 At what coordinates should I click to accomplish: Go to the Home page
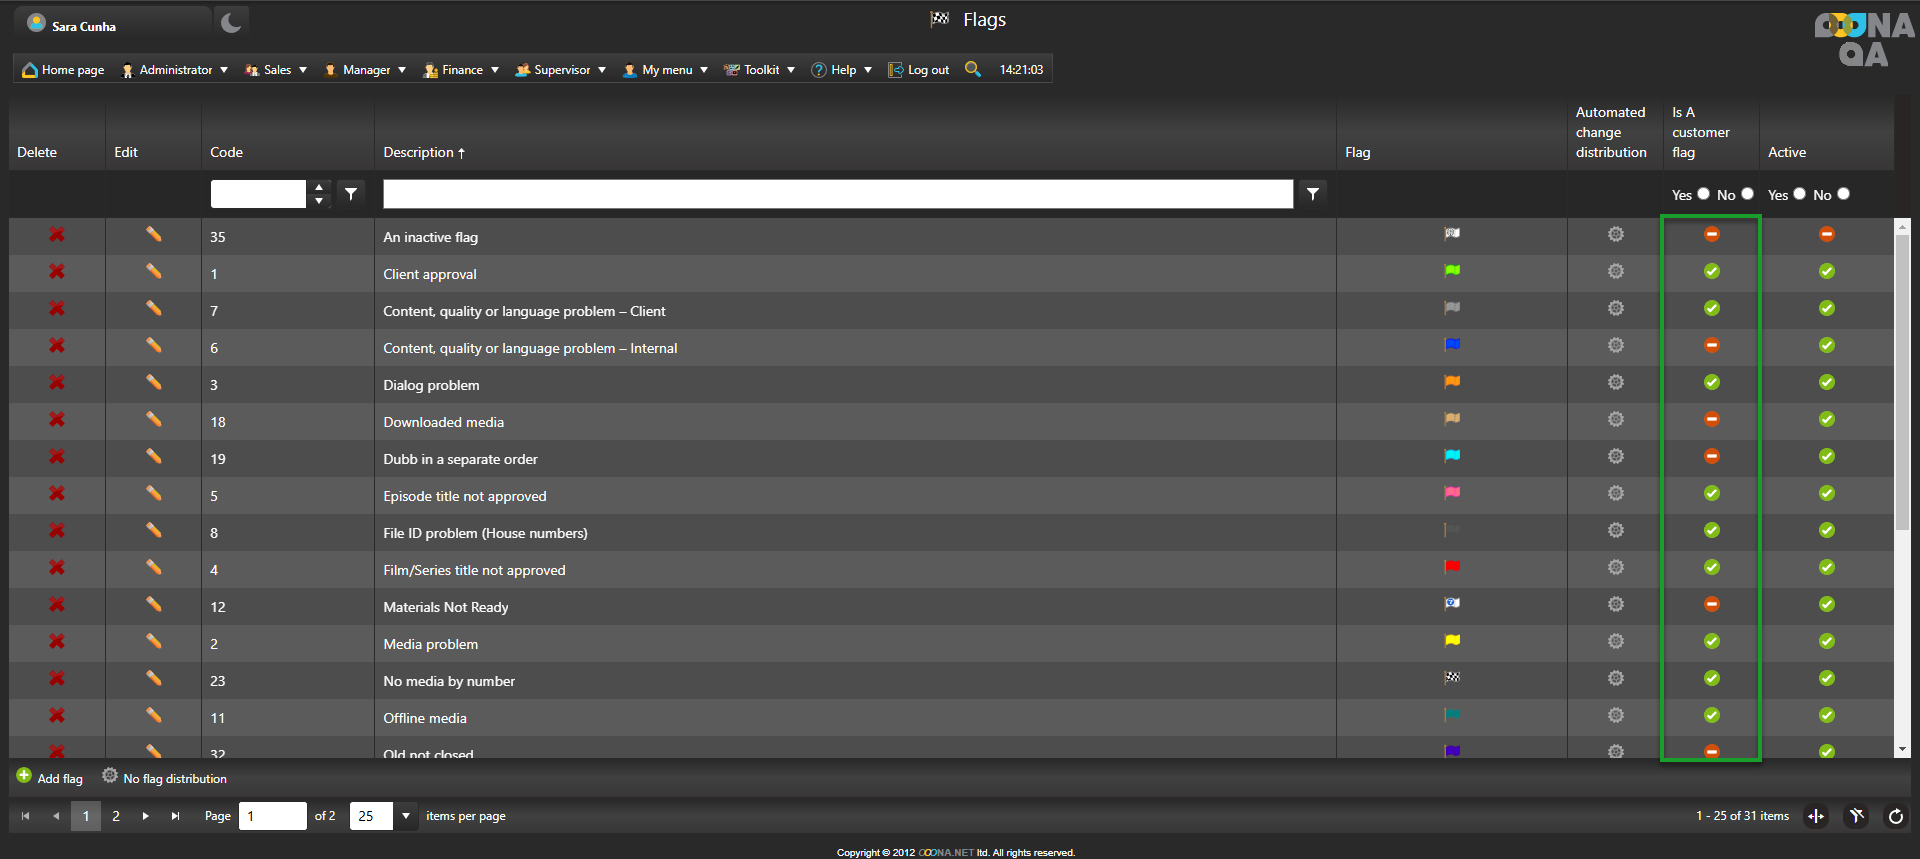click(x=63, y=70)
